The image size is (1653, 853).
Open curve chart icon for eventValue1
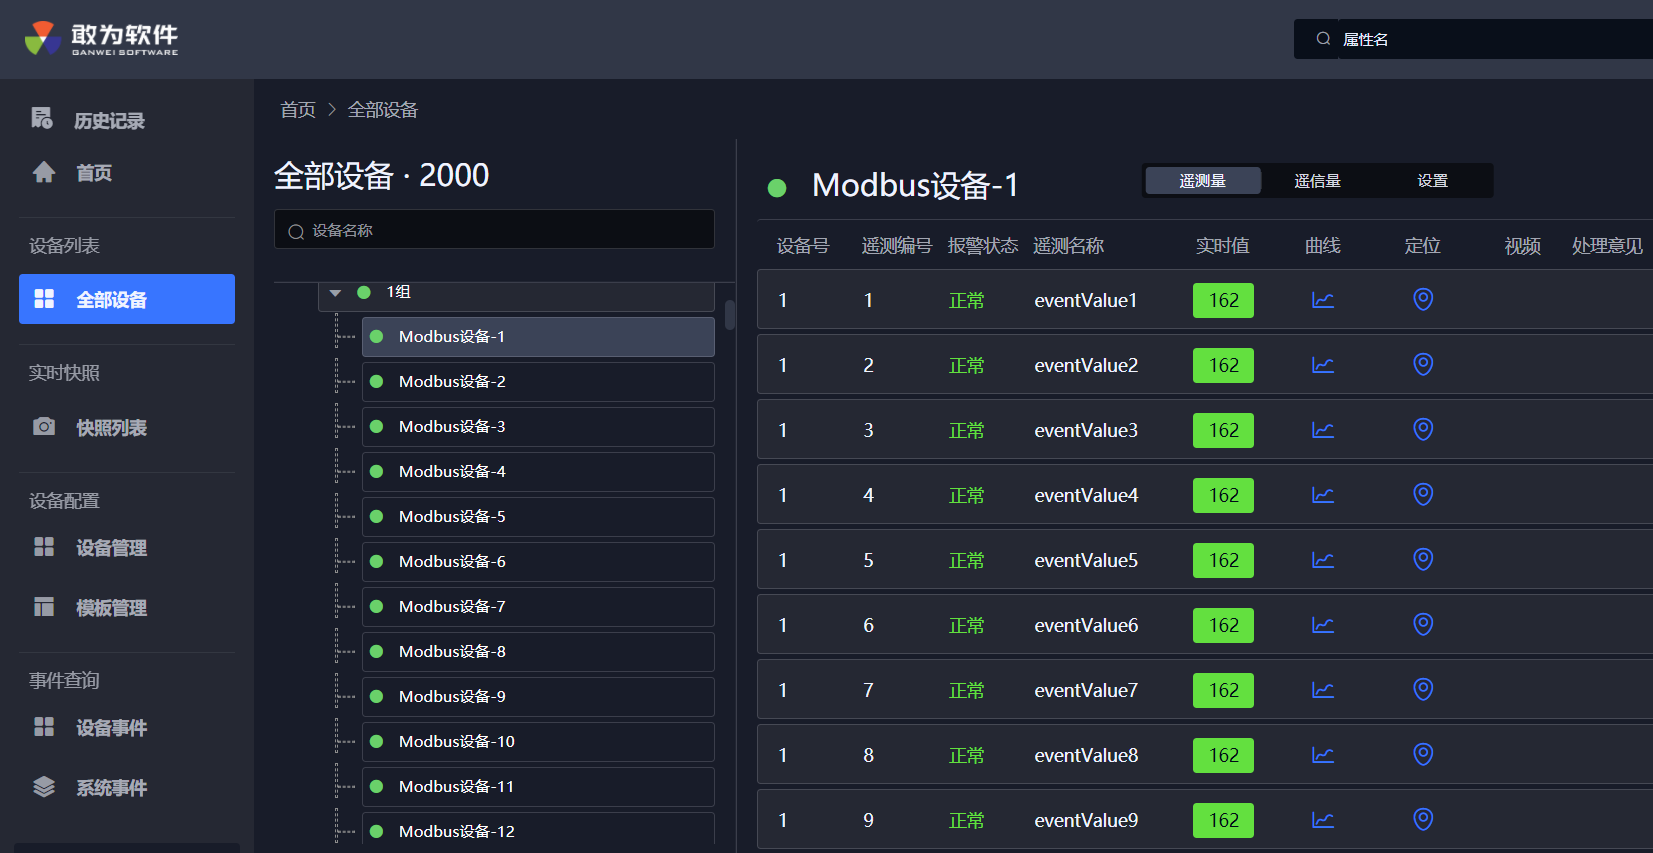tap(1322, 300)
